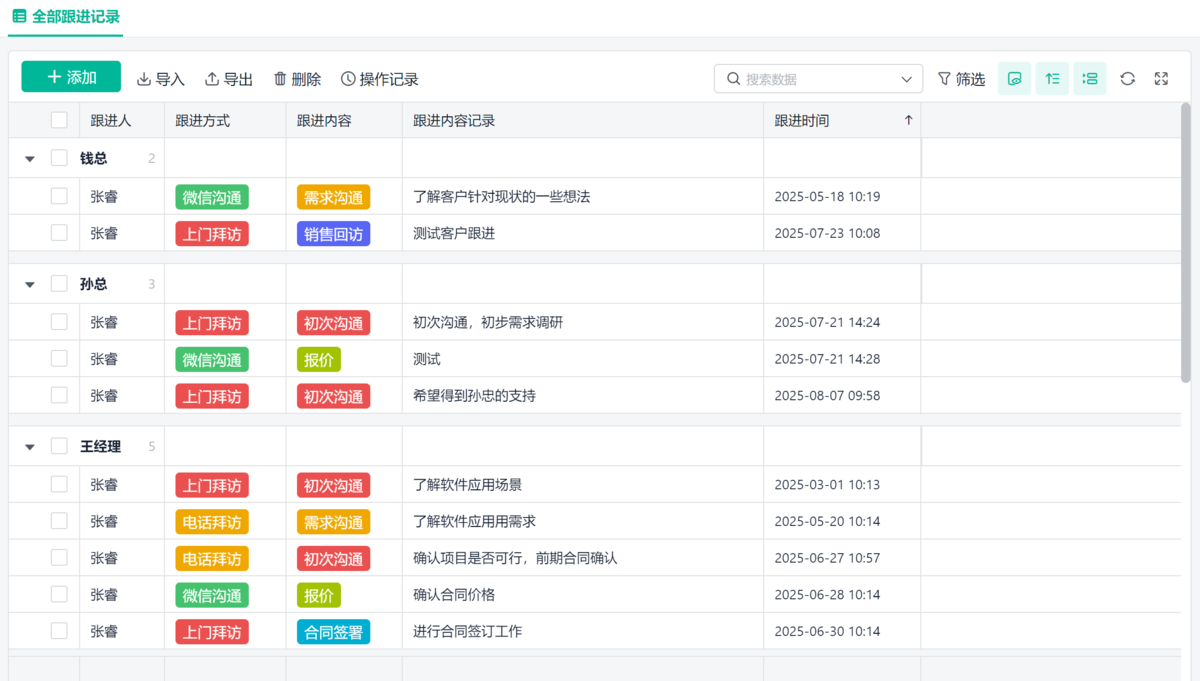Click the sort settings icon

tap(1052, 79)
